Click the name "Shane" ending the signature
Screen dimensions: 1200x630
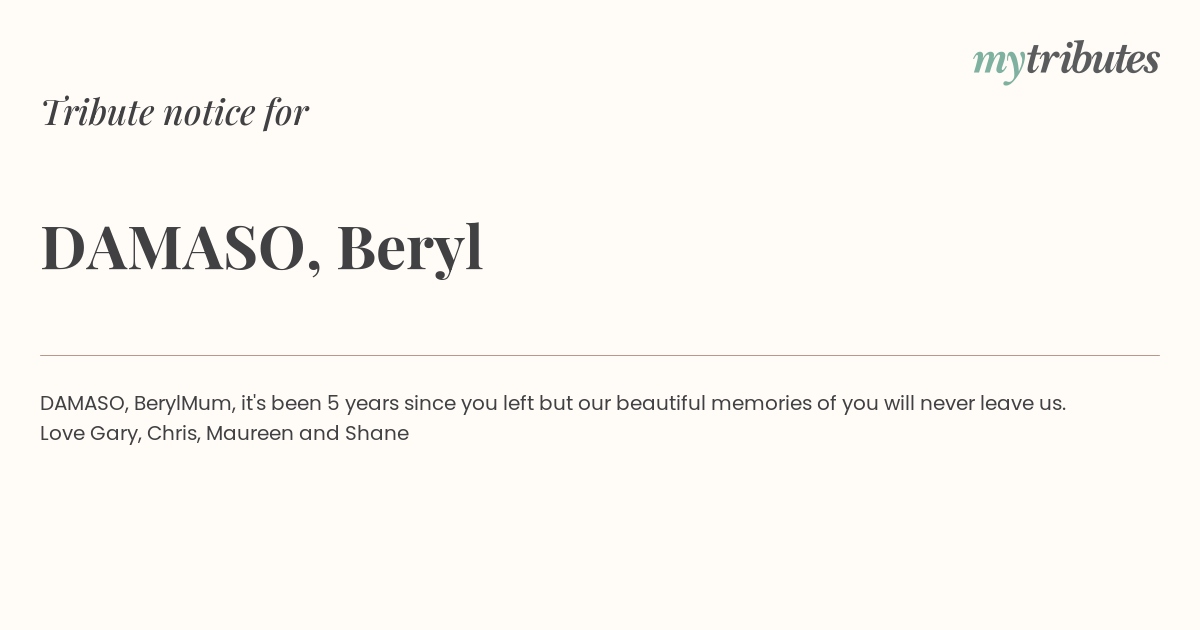pos(377,434)
